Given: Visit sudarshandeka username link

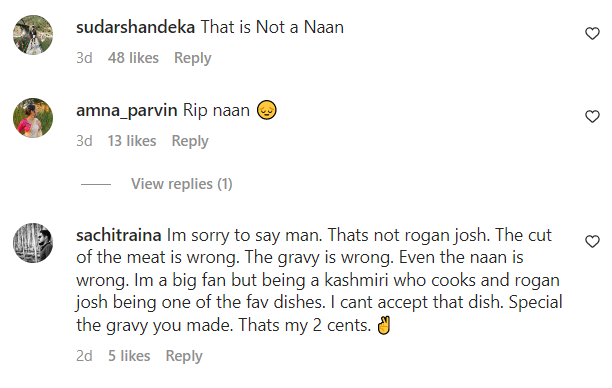Looking at the screenshot, I should [135, 27].
